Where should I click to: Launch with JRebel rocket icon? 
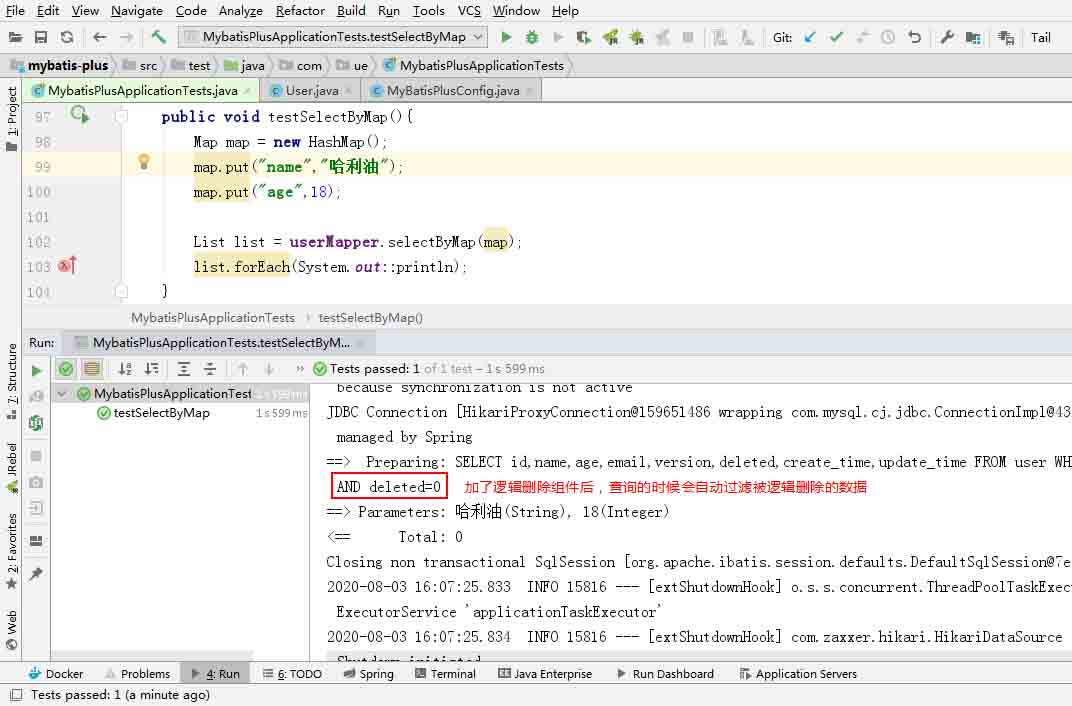coord(611,37)
